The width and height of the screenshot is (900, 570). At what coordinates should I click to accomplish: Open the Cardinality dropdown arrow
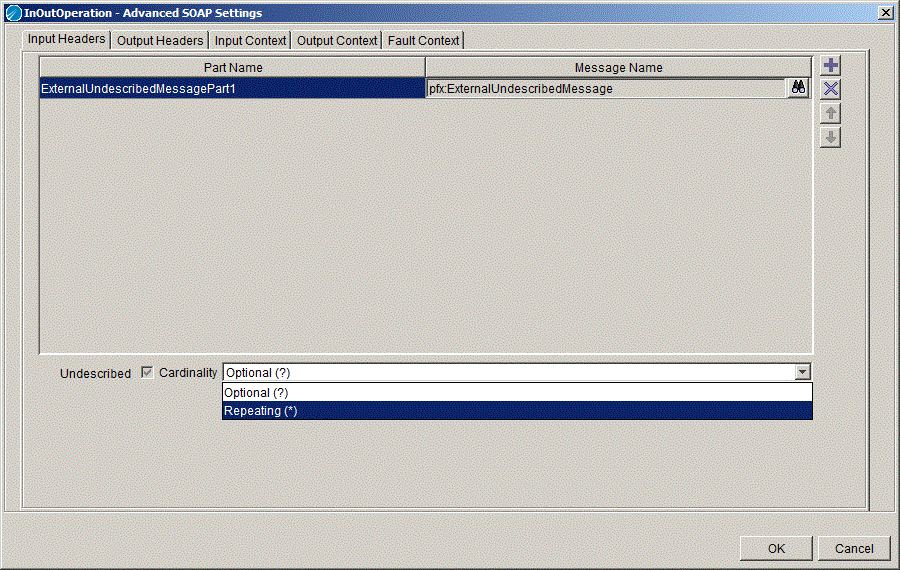[x=802, y=373]
